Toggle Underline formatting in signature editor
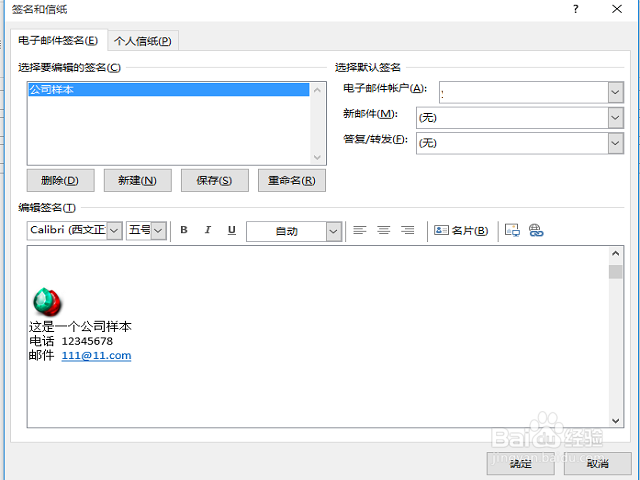 pos(231,230)
